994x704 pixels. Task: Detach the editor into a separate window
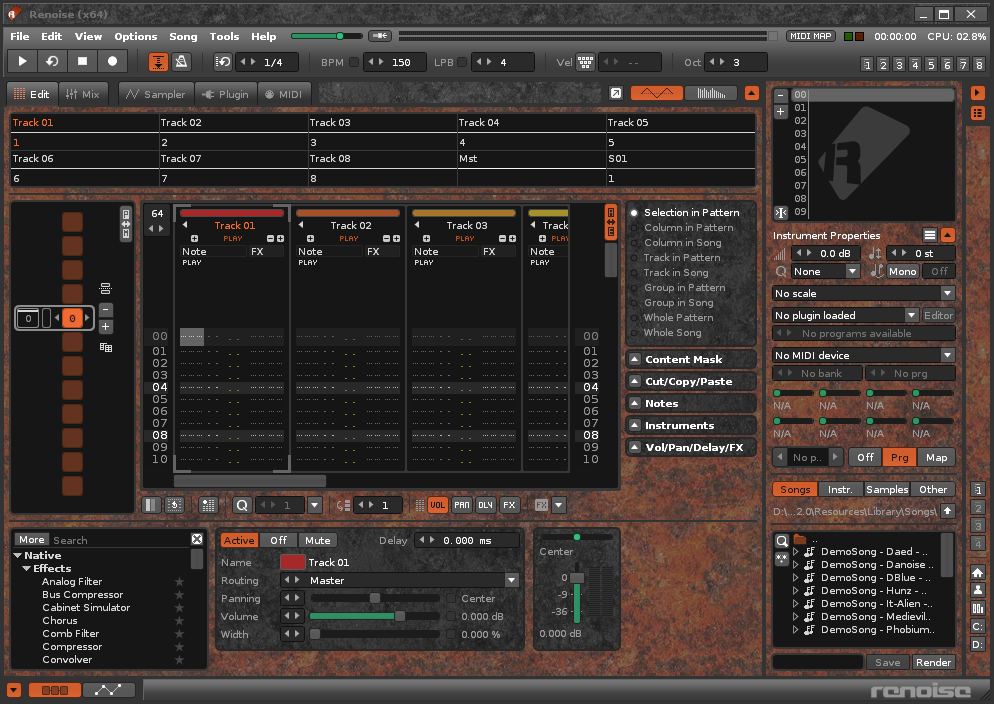[616, 94]
